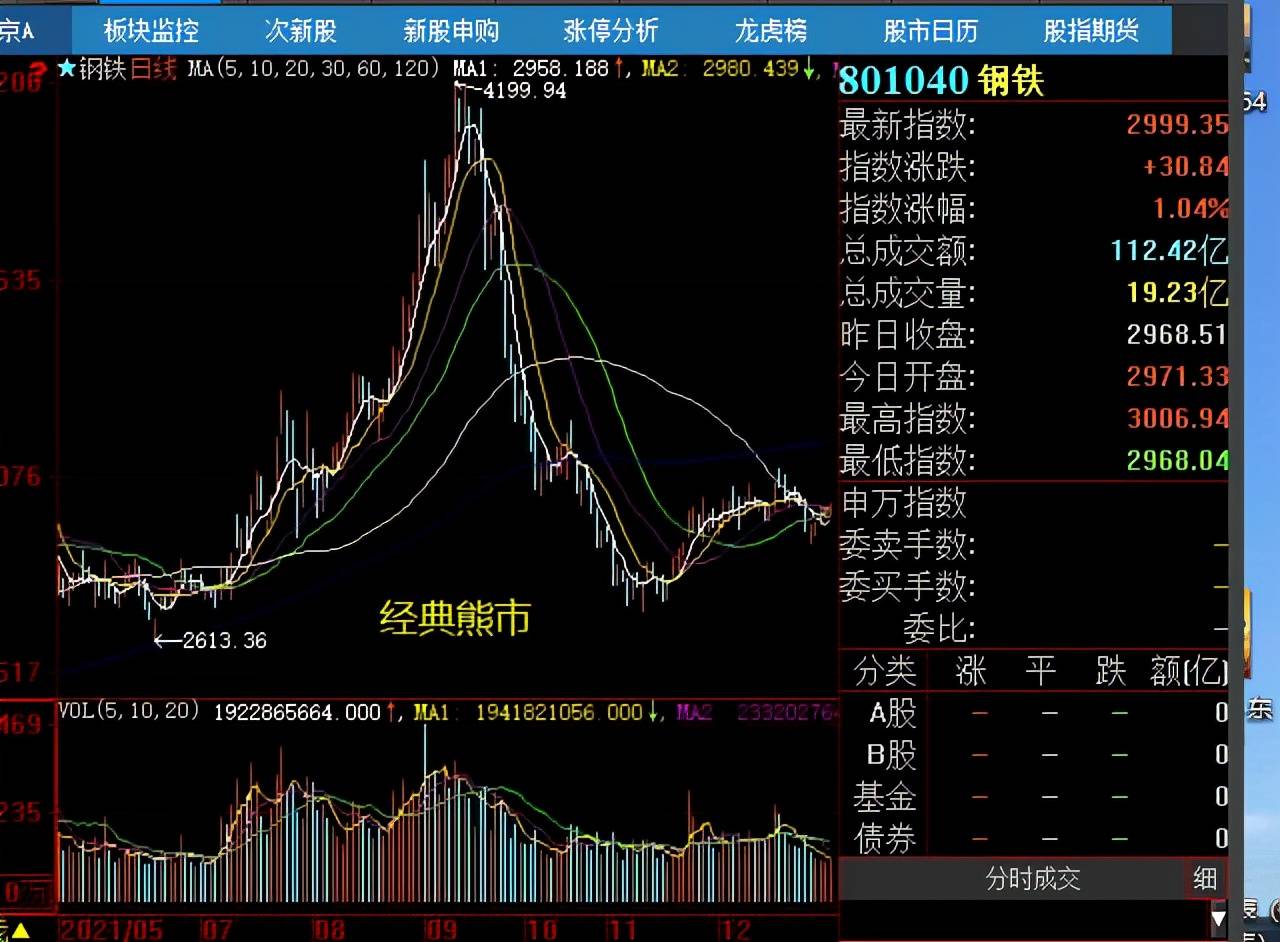Click the 总成交量 value 19.23亿
Viewport: 1280px width, 942px height.
point(1179,292)
